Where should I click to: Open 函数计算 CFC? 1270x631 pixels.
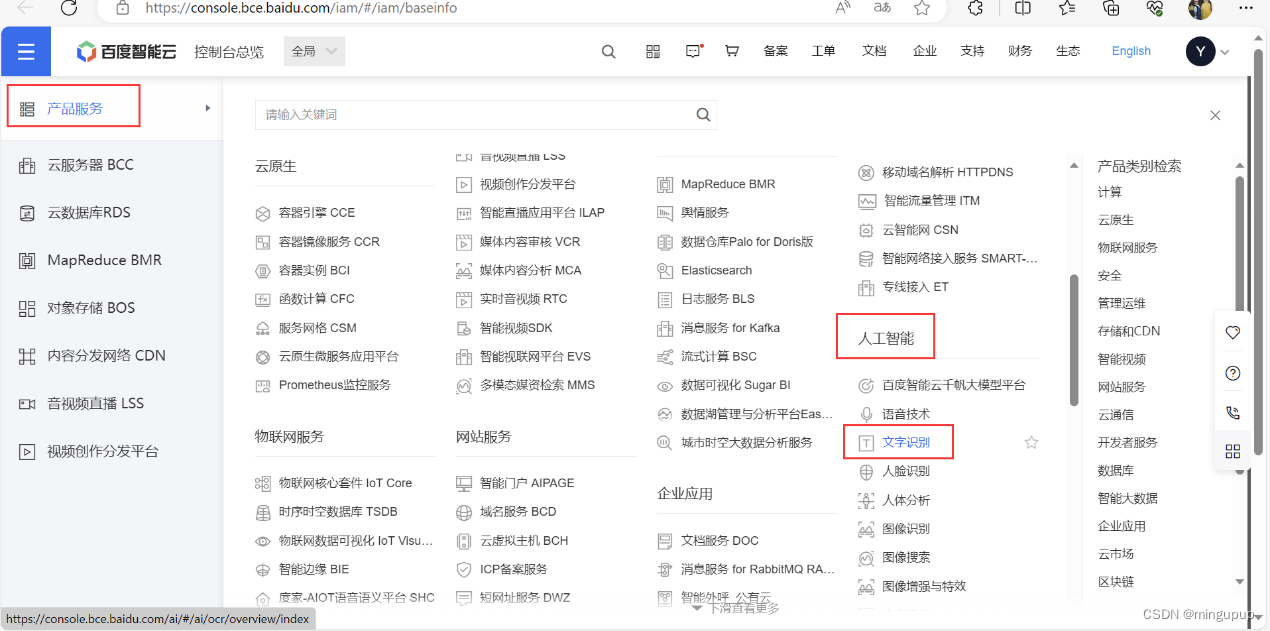point(317,299)
